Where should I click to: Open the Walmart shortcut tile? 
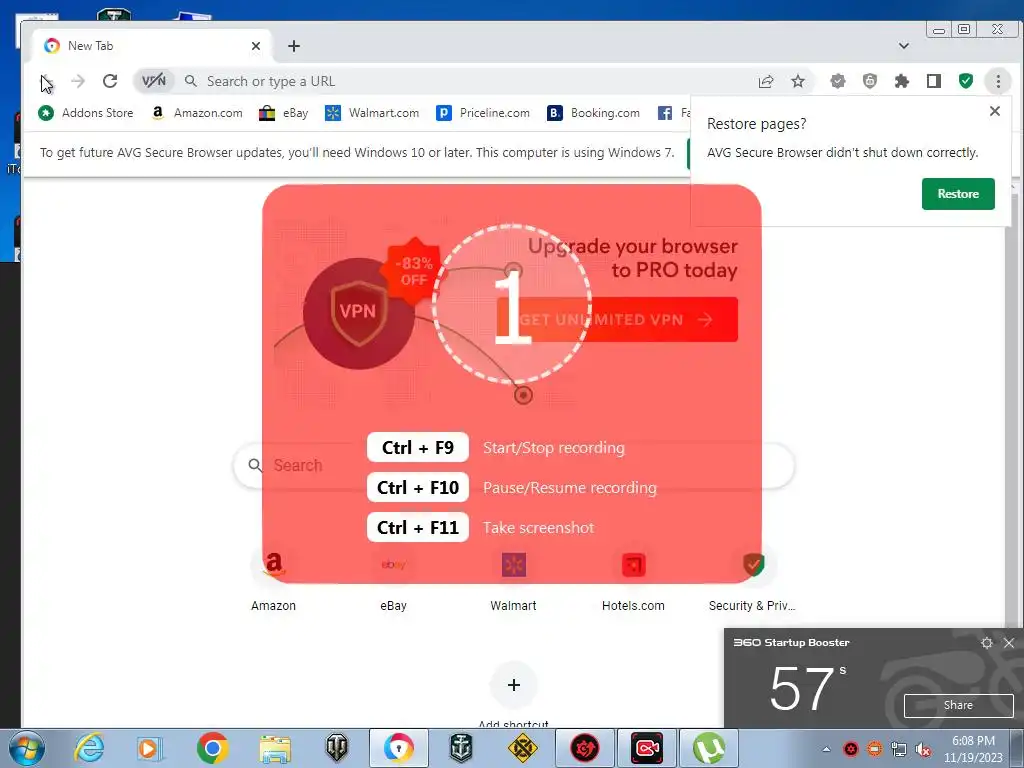(513, 578)
